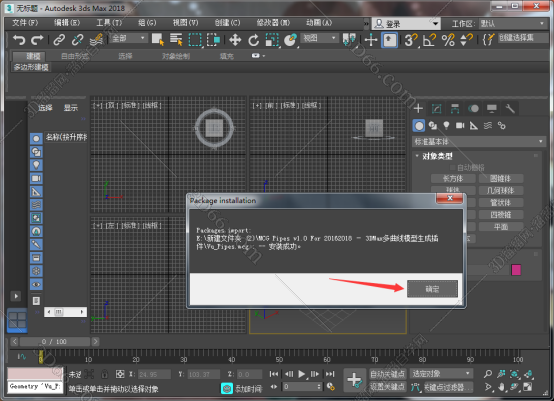554x401 pixels.
Task: Activate the Select and Rotate tool
Action: (x=253, y=40)
